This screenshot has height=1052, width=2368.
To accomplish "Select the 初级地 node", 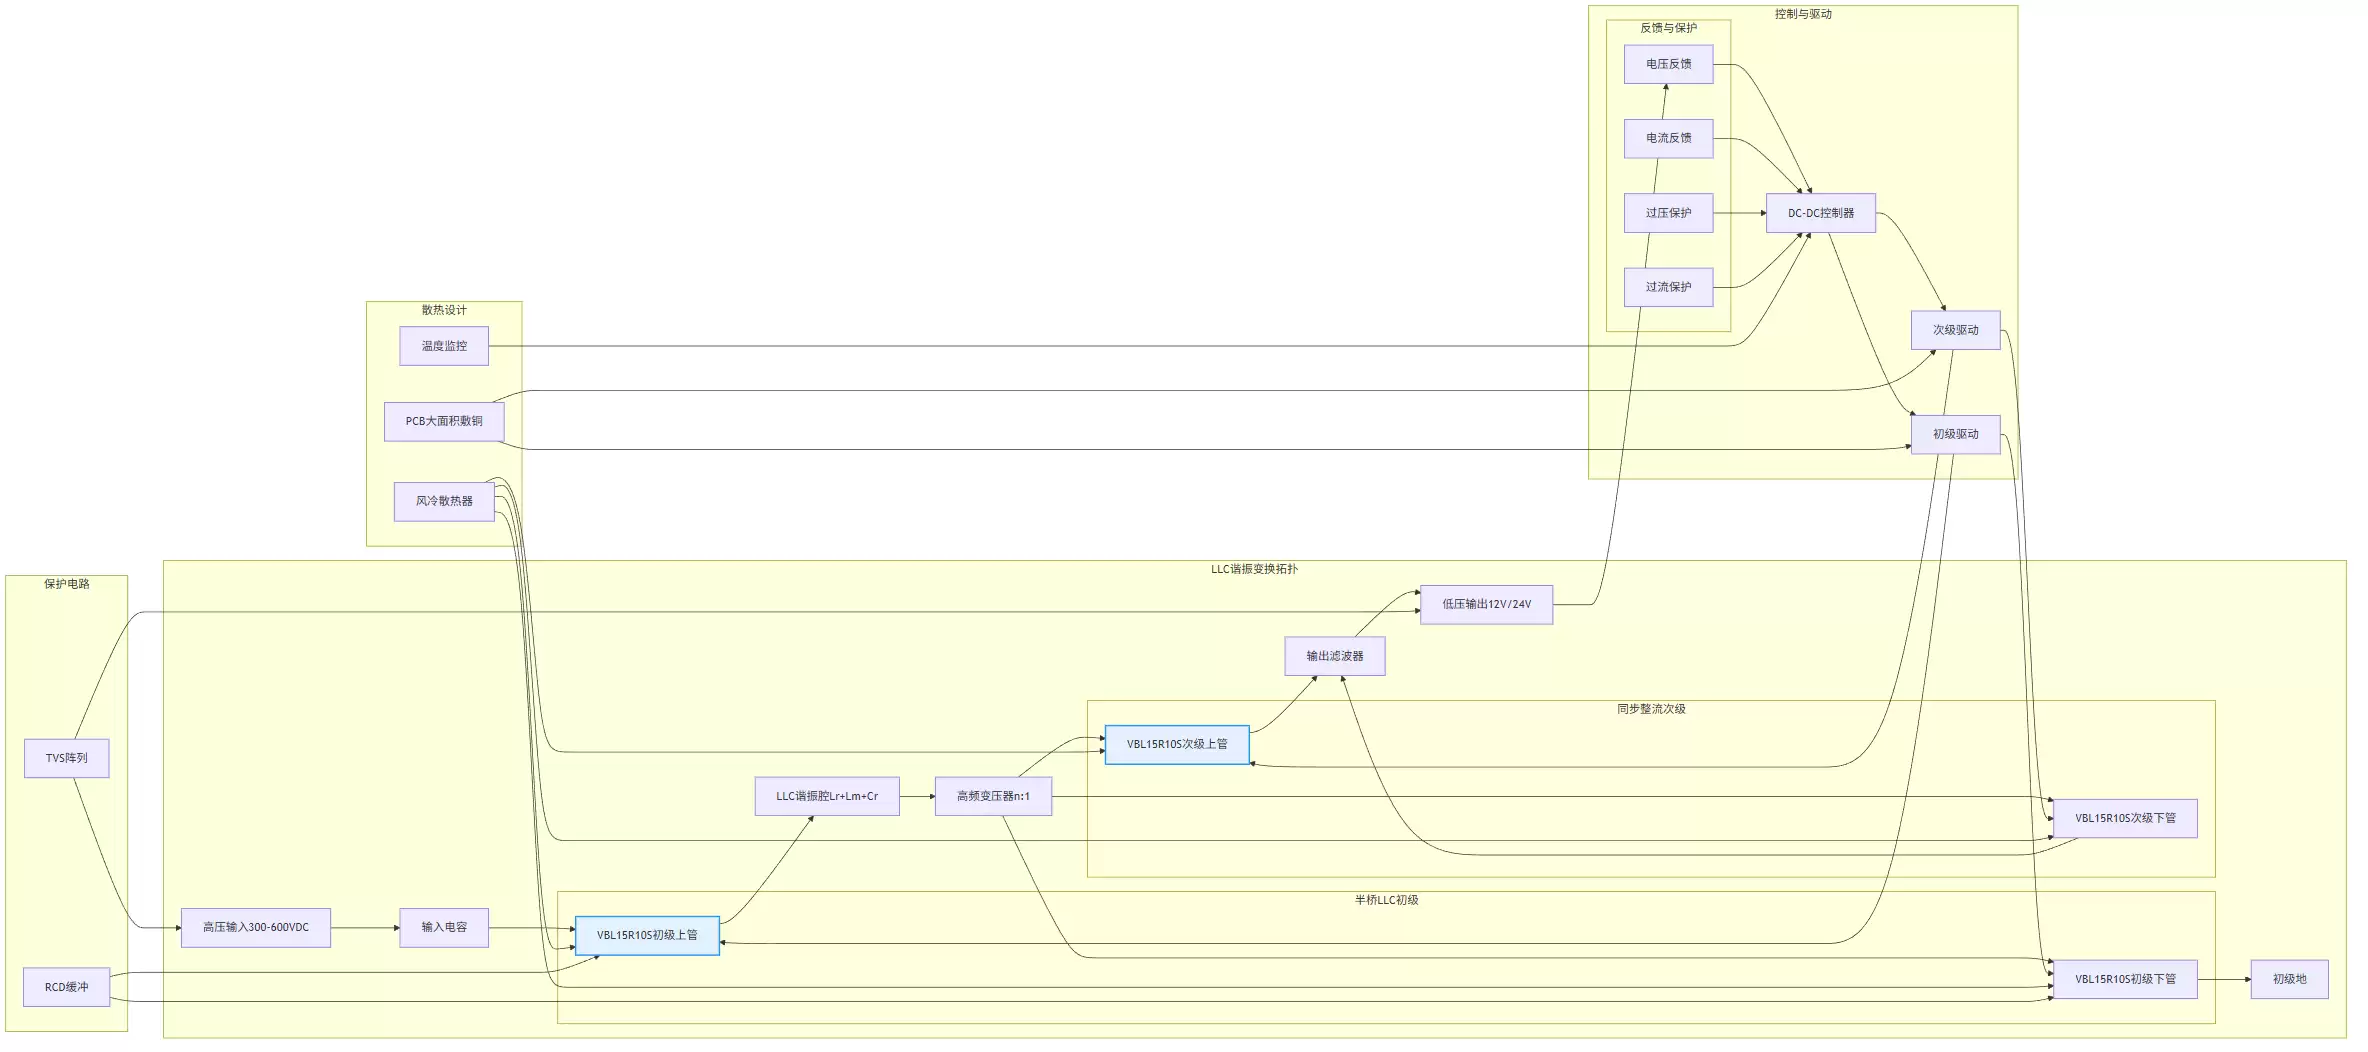I will pos(2289,979).
